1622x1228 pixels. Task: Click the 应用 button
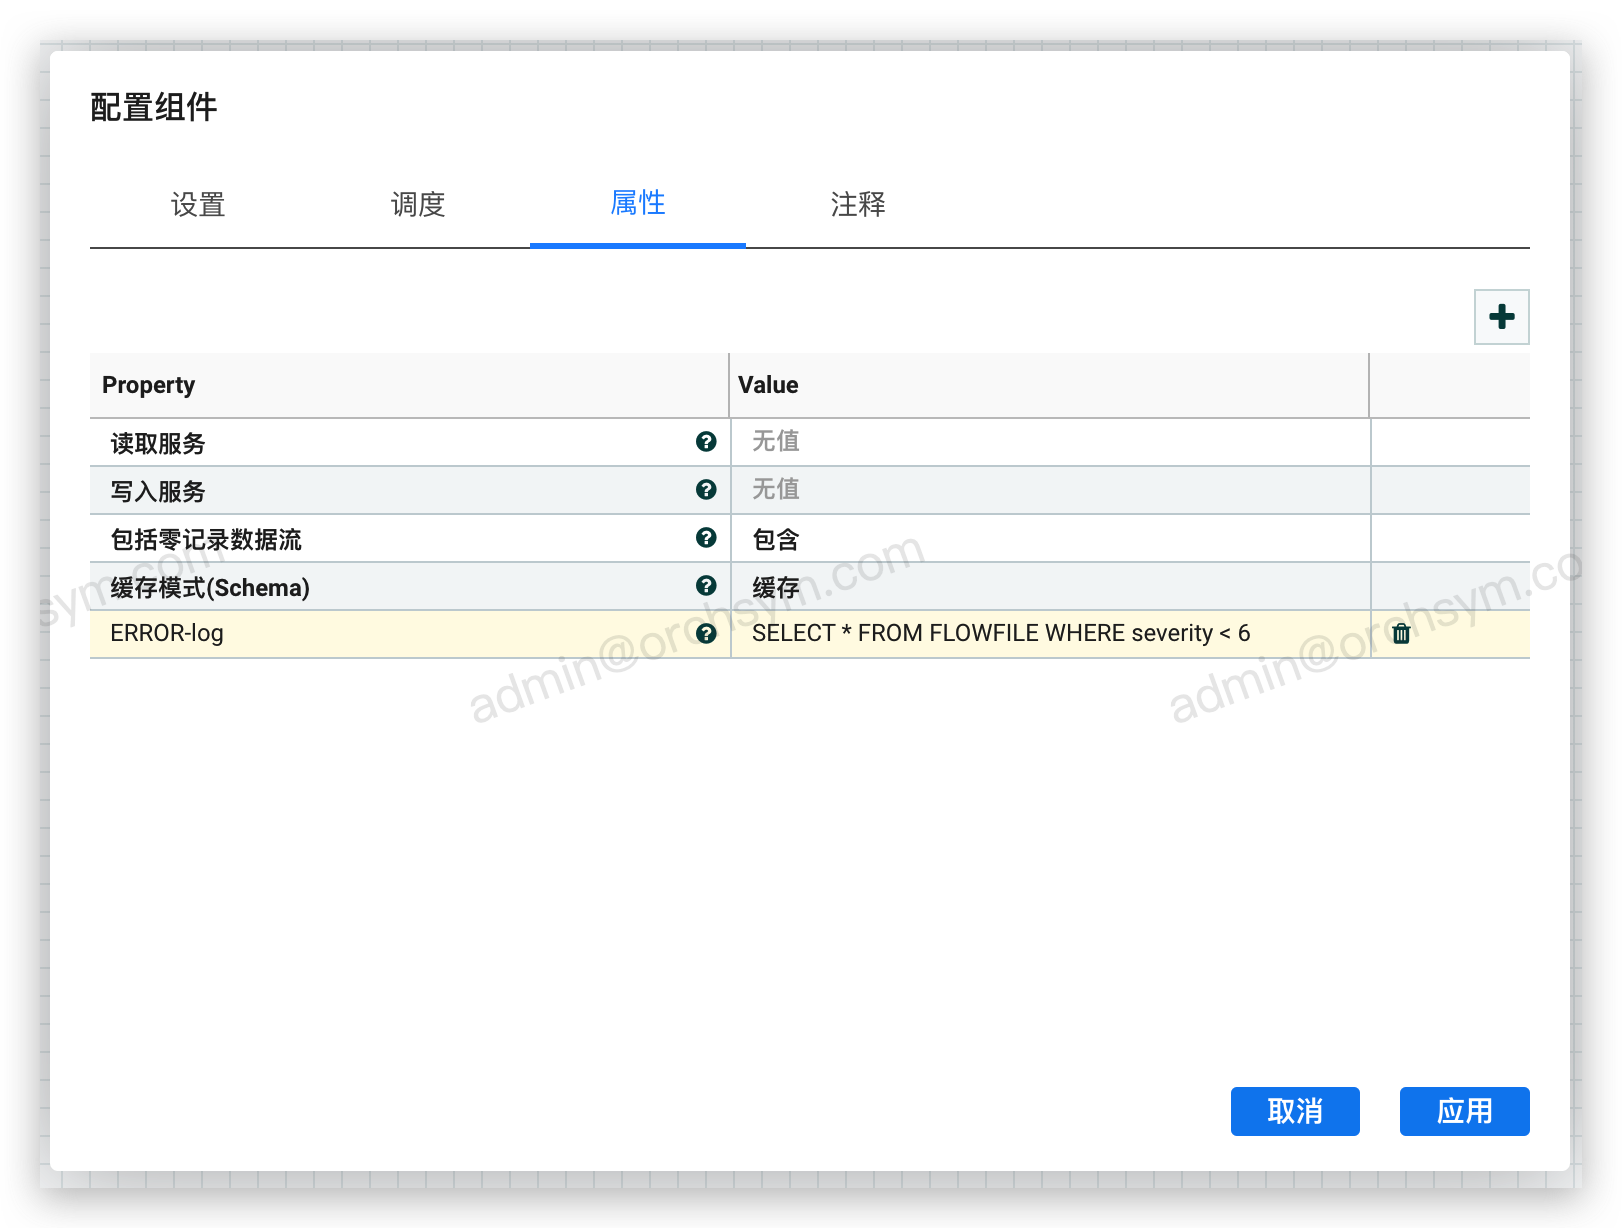pos(1464,1111)
